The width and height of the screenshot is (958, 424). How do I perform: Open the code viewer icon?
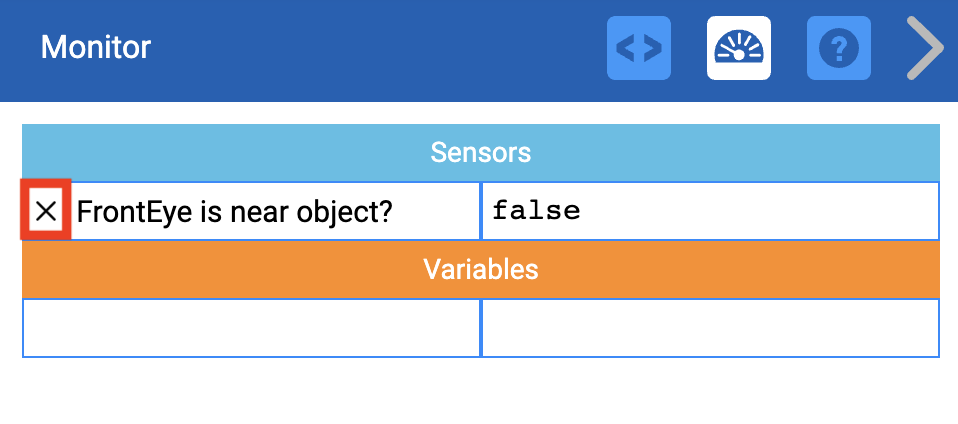pos(638,48)
